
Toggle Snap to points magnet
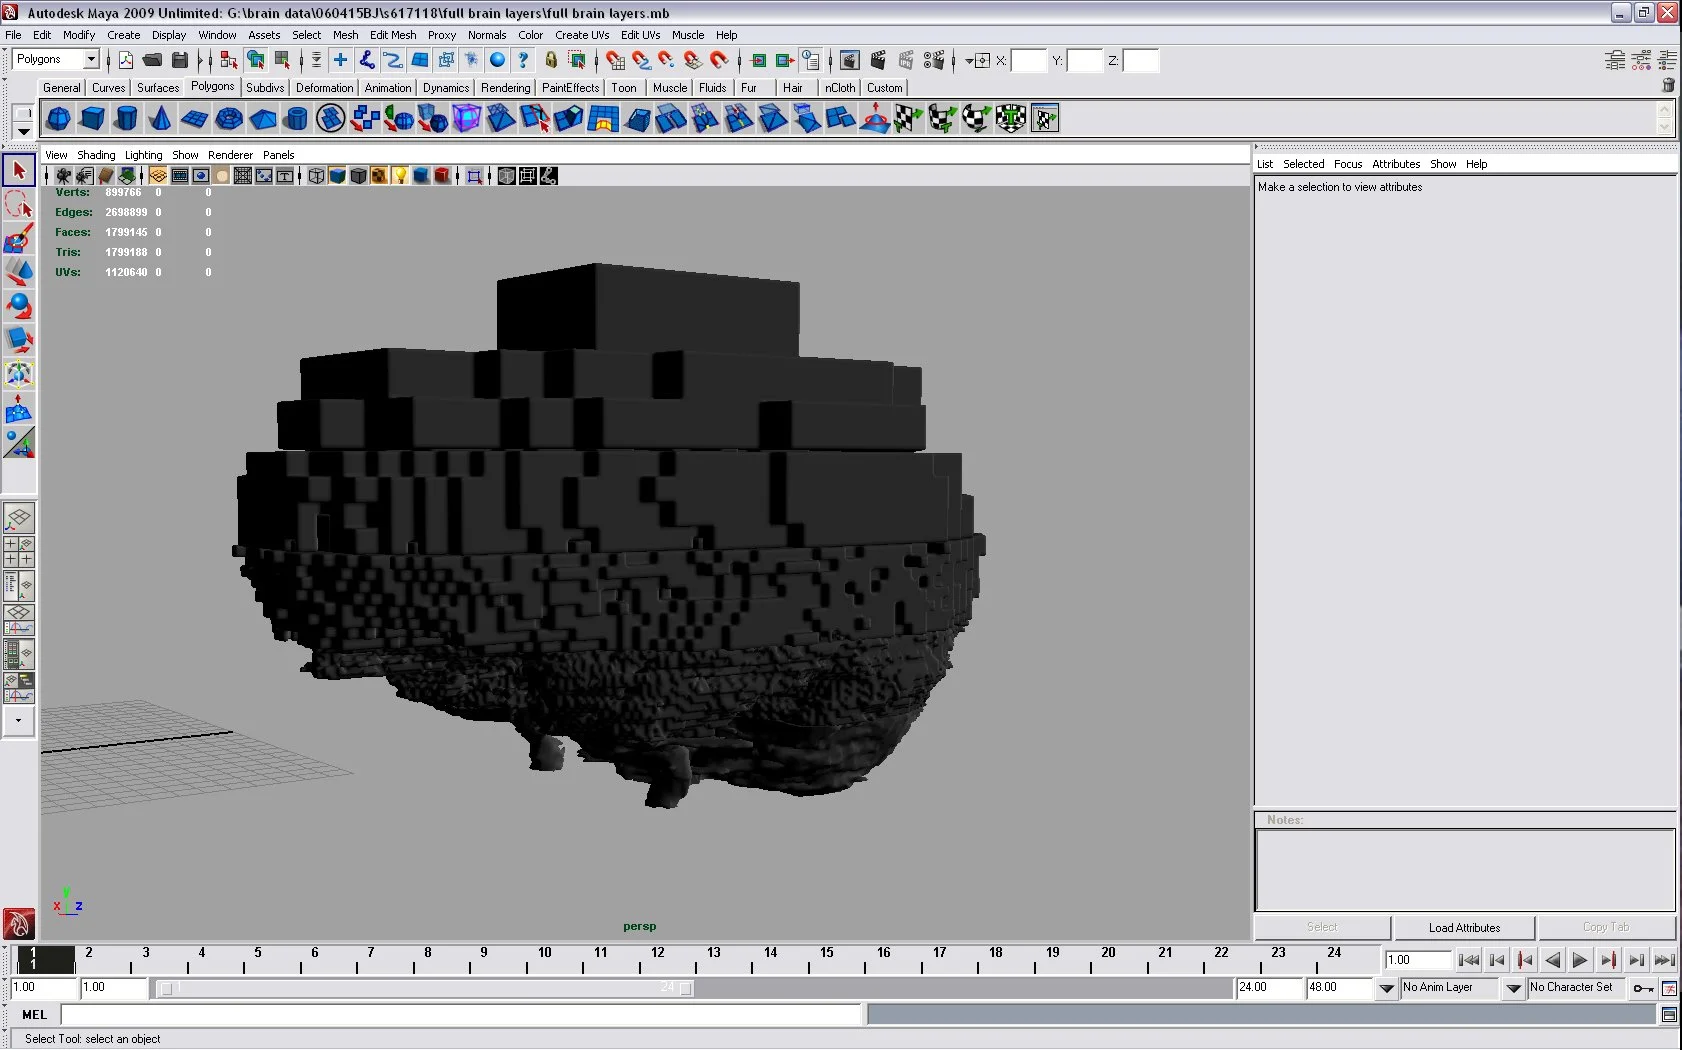[x=667, y=61]
